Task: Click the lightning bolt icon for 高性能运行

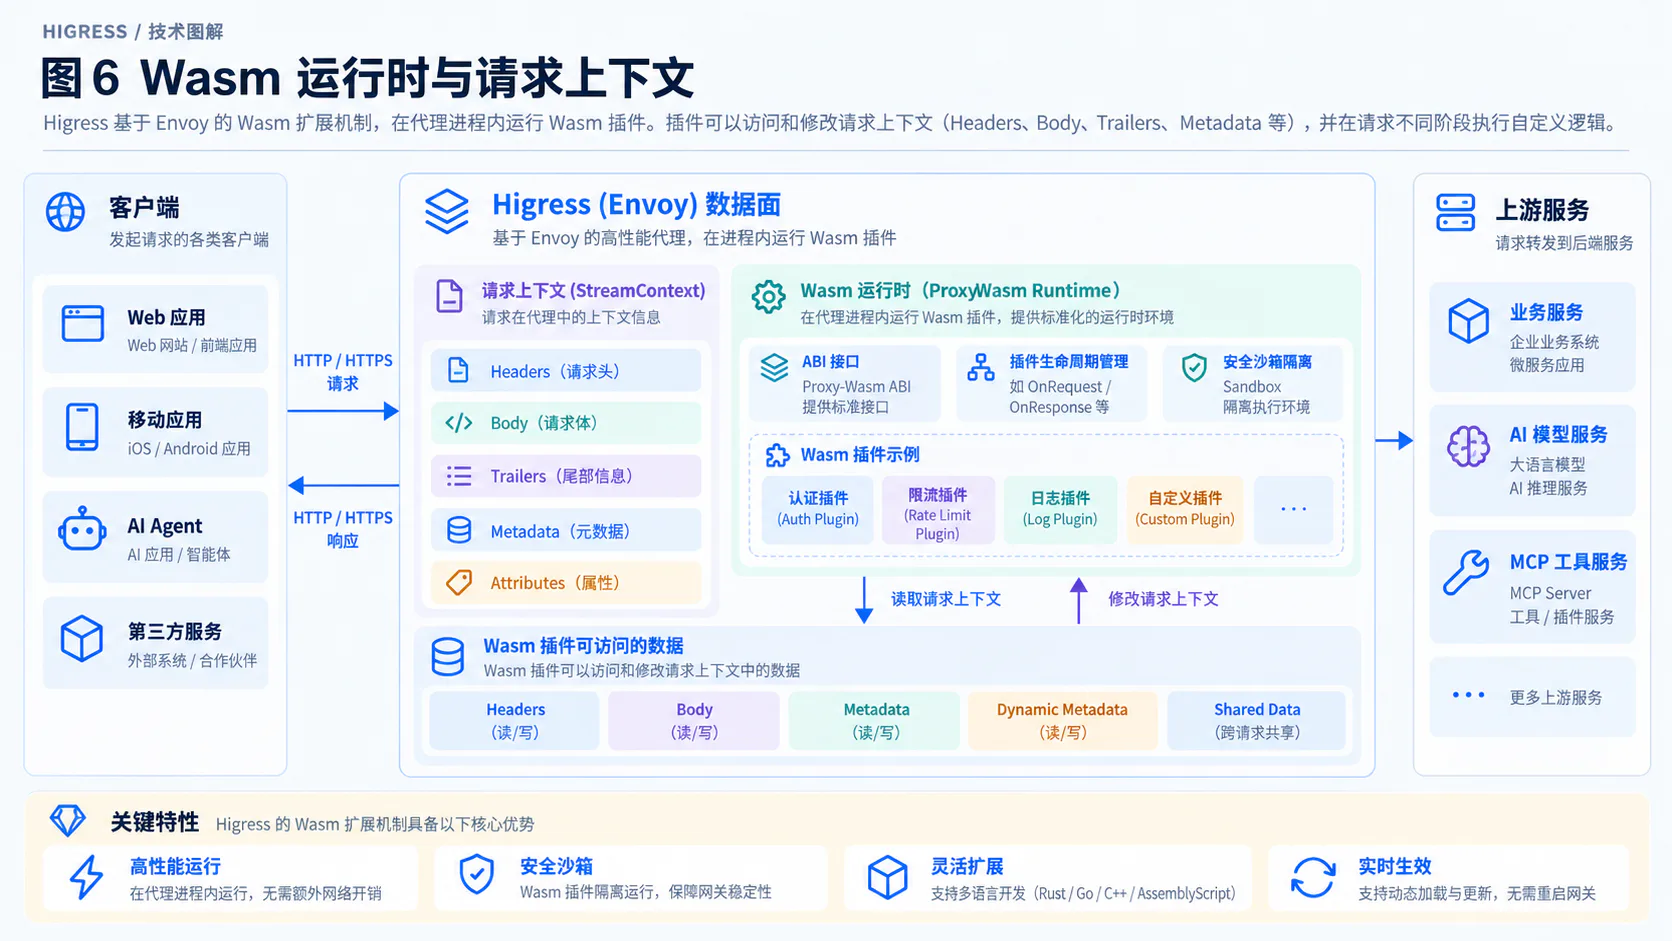Action: 87,877
